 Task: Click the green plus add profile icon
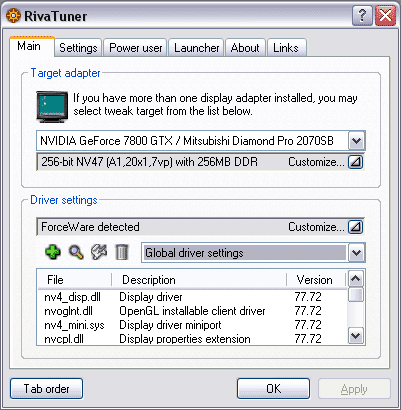53,252
